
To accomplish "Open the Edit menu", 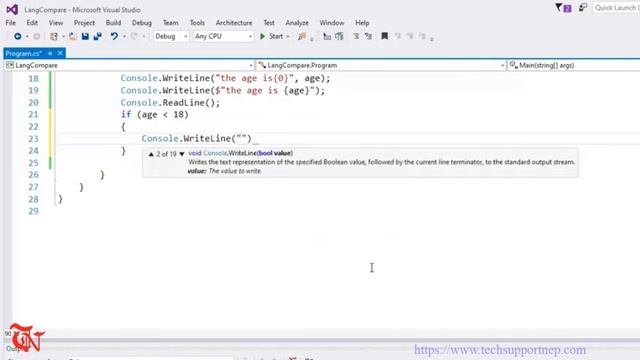I will 32,23.
